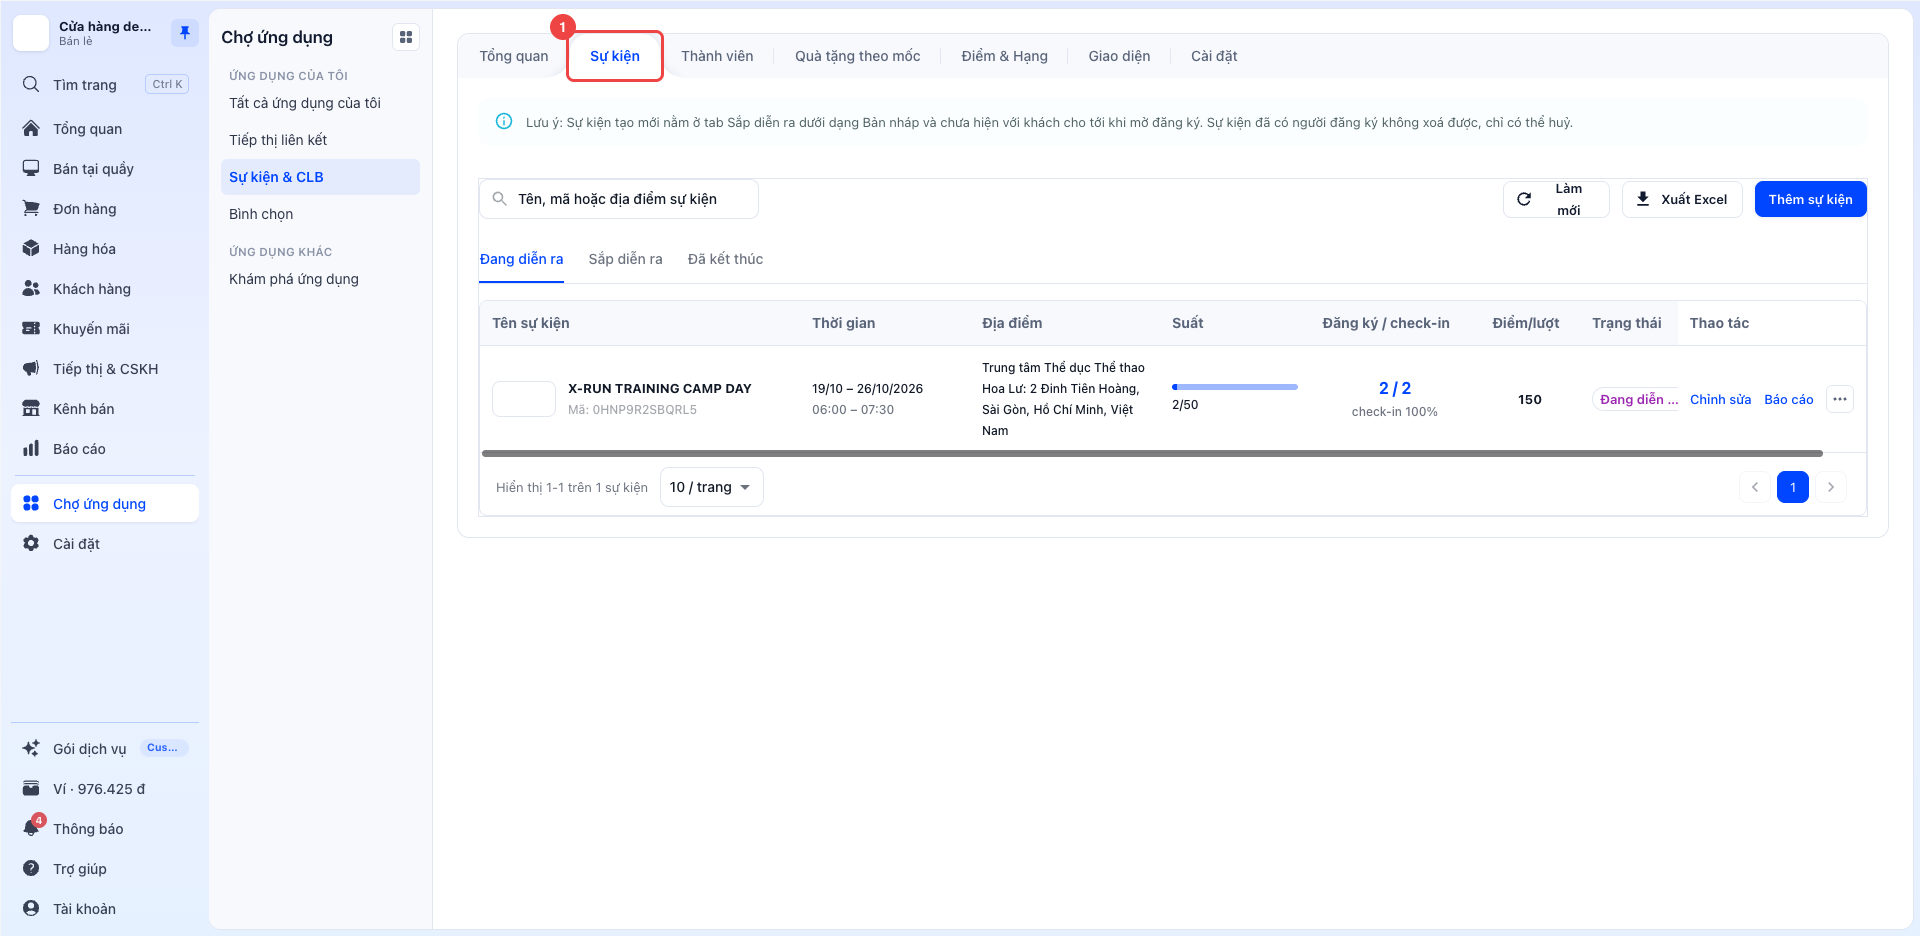
Task: Go to Đơn hàng cart icon
Action: coord(31,208)
